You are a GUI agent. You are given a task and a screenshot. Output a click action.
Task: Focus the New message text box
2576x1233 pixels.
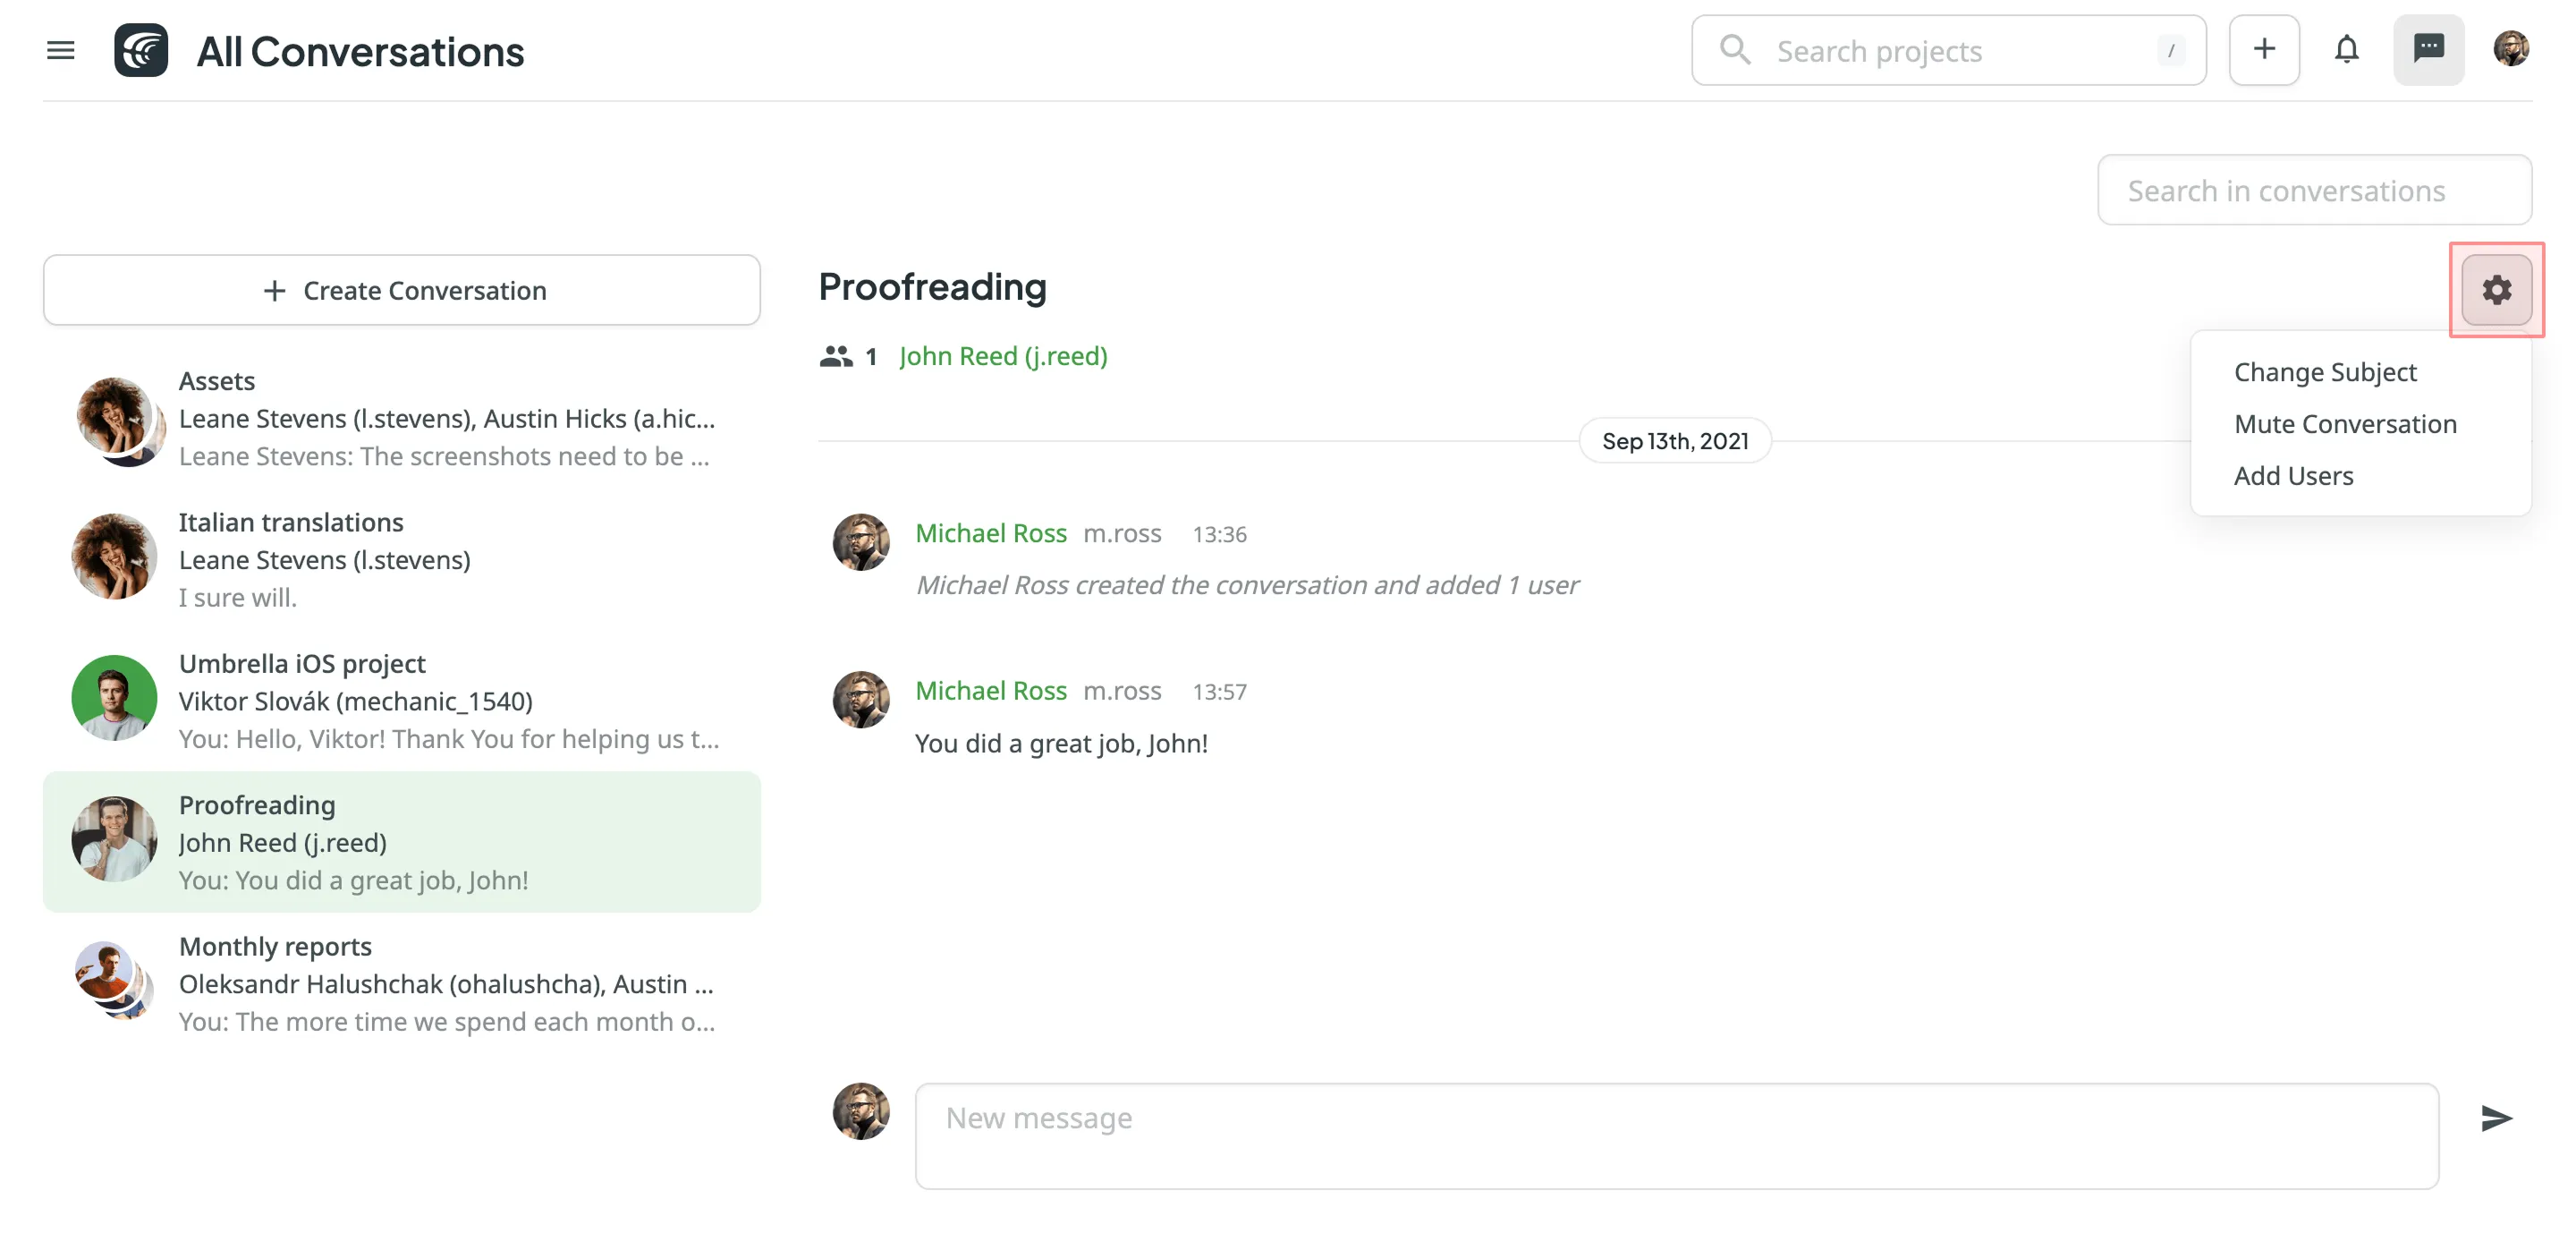[1676, 1135]
